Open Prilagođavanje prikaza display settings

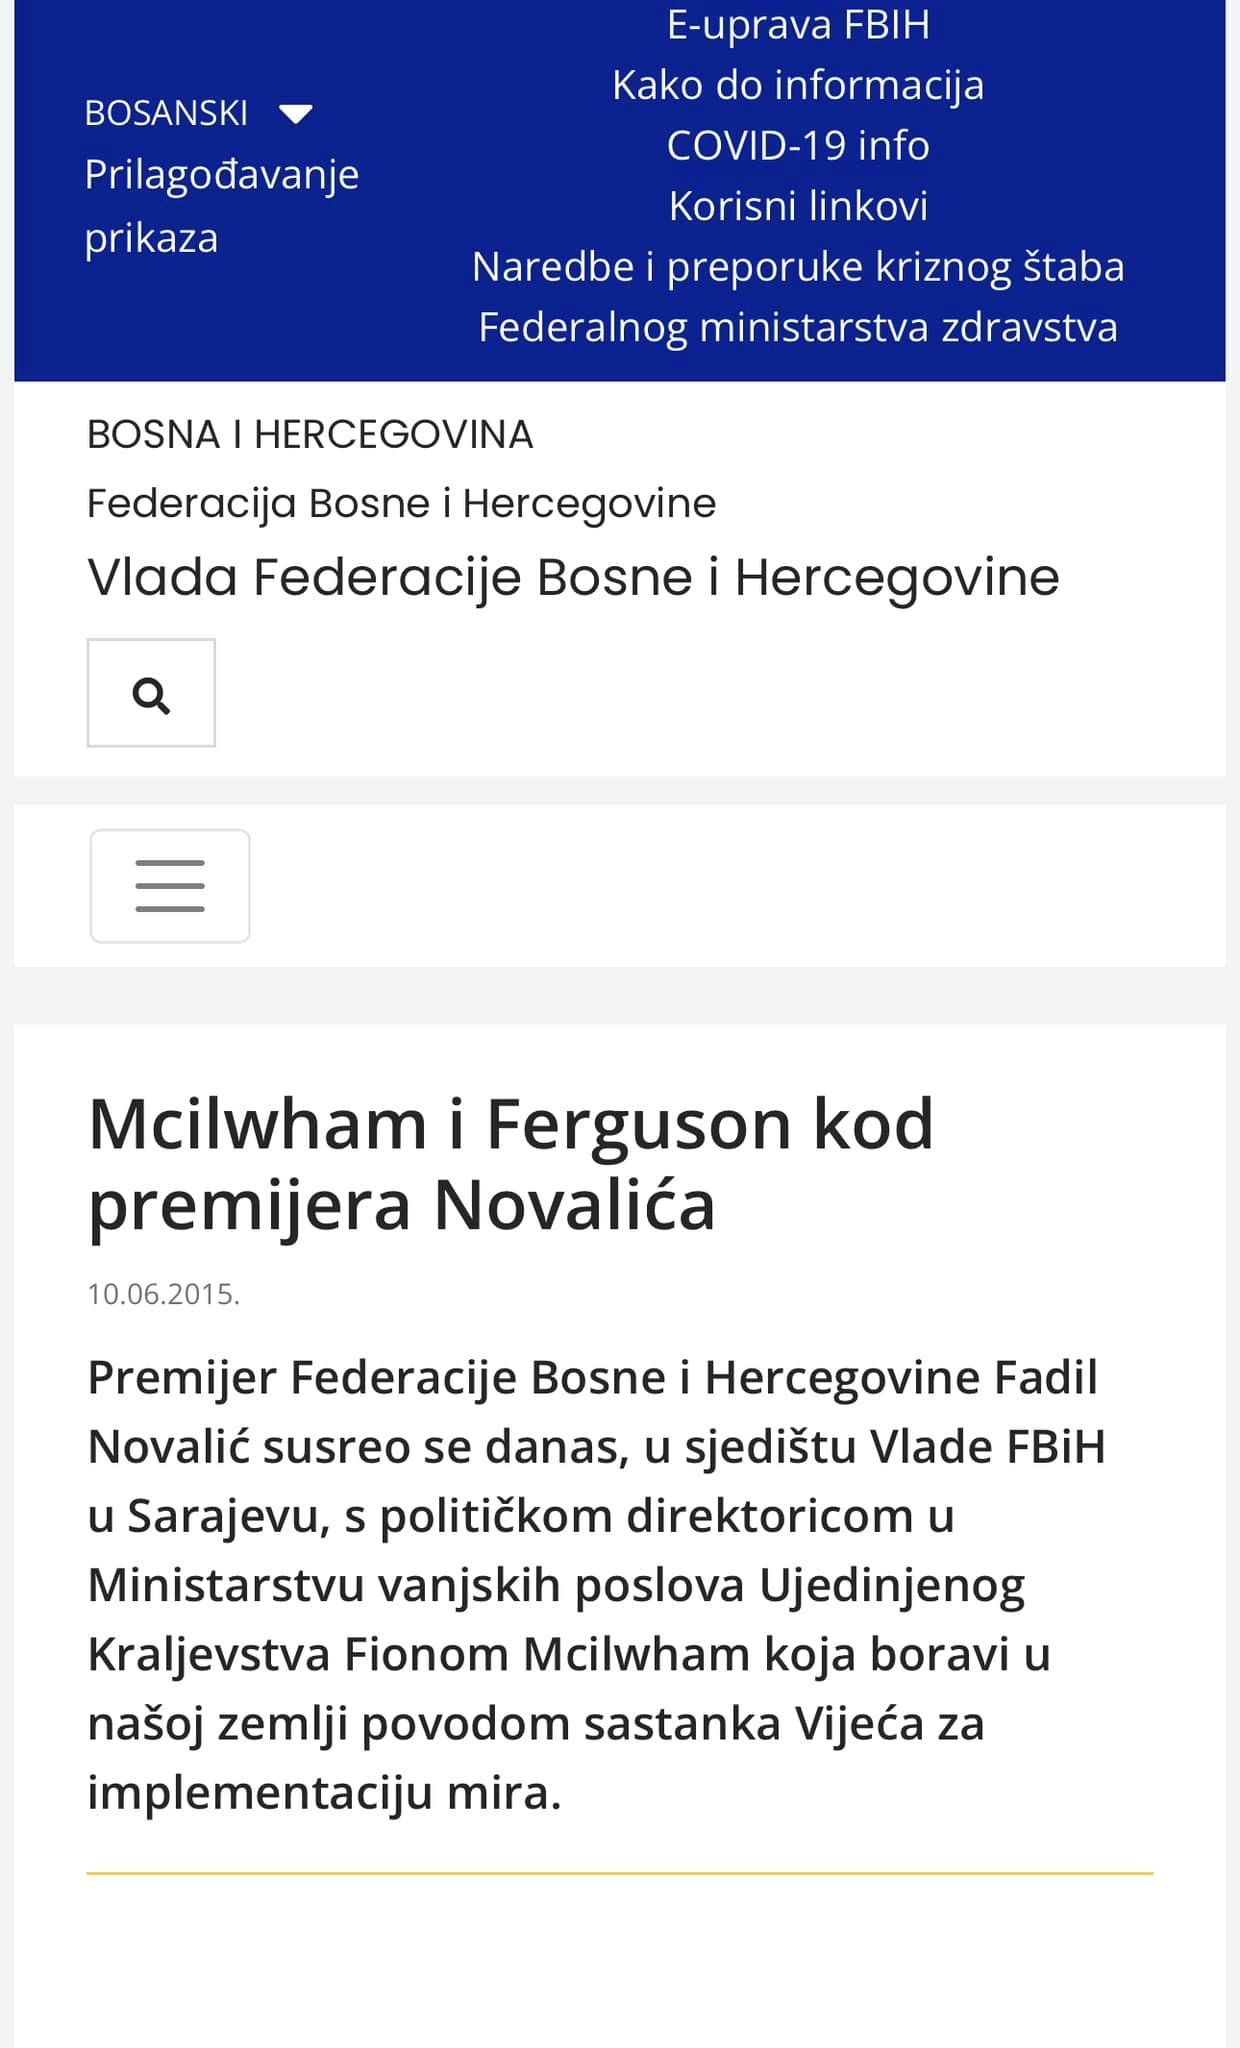221,206
